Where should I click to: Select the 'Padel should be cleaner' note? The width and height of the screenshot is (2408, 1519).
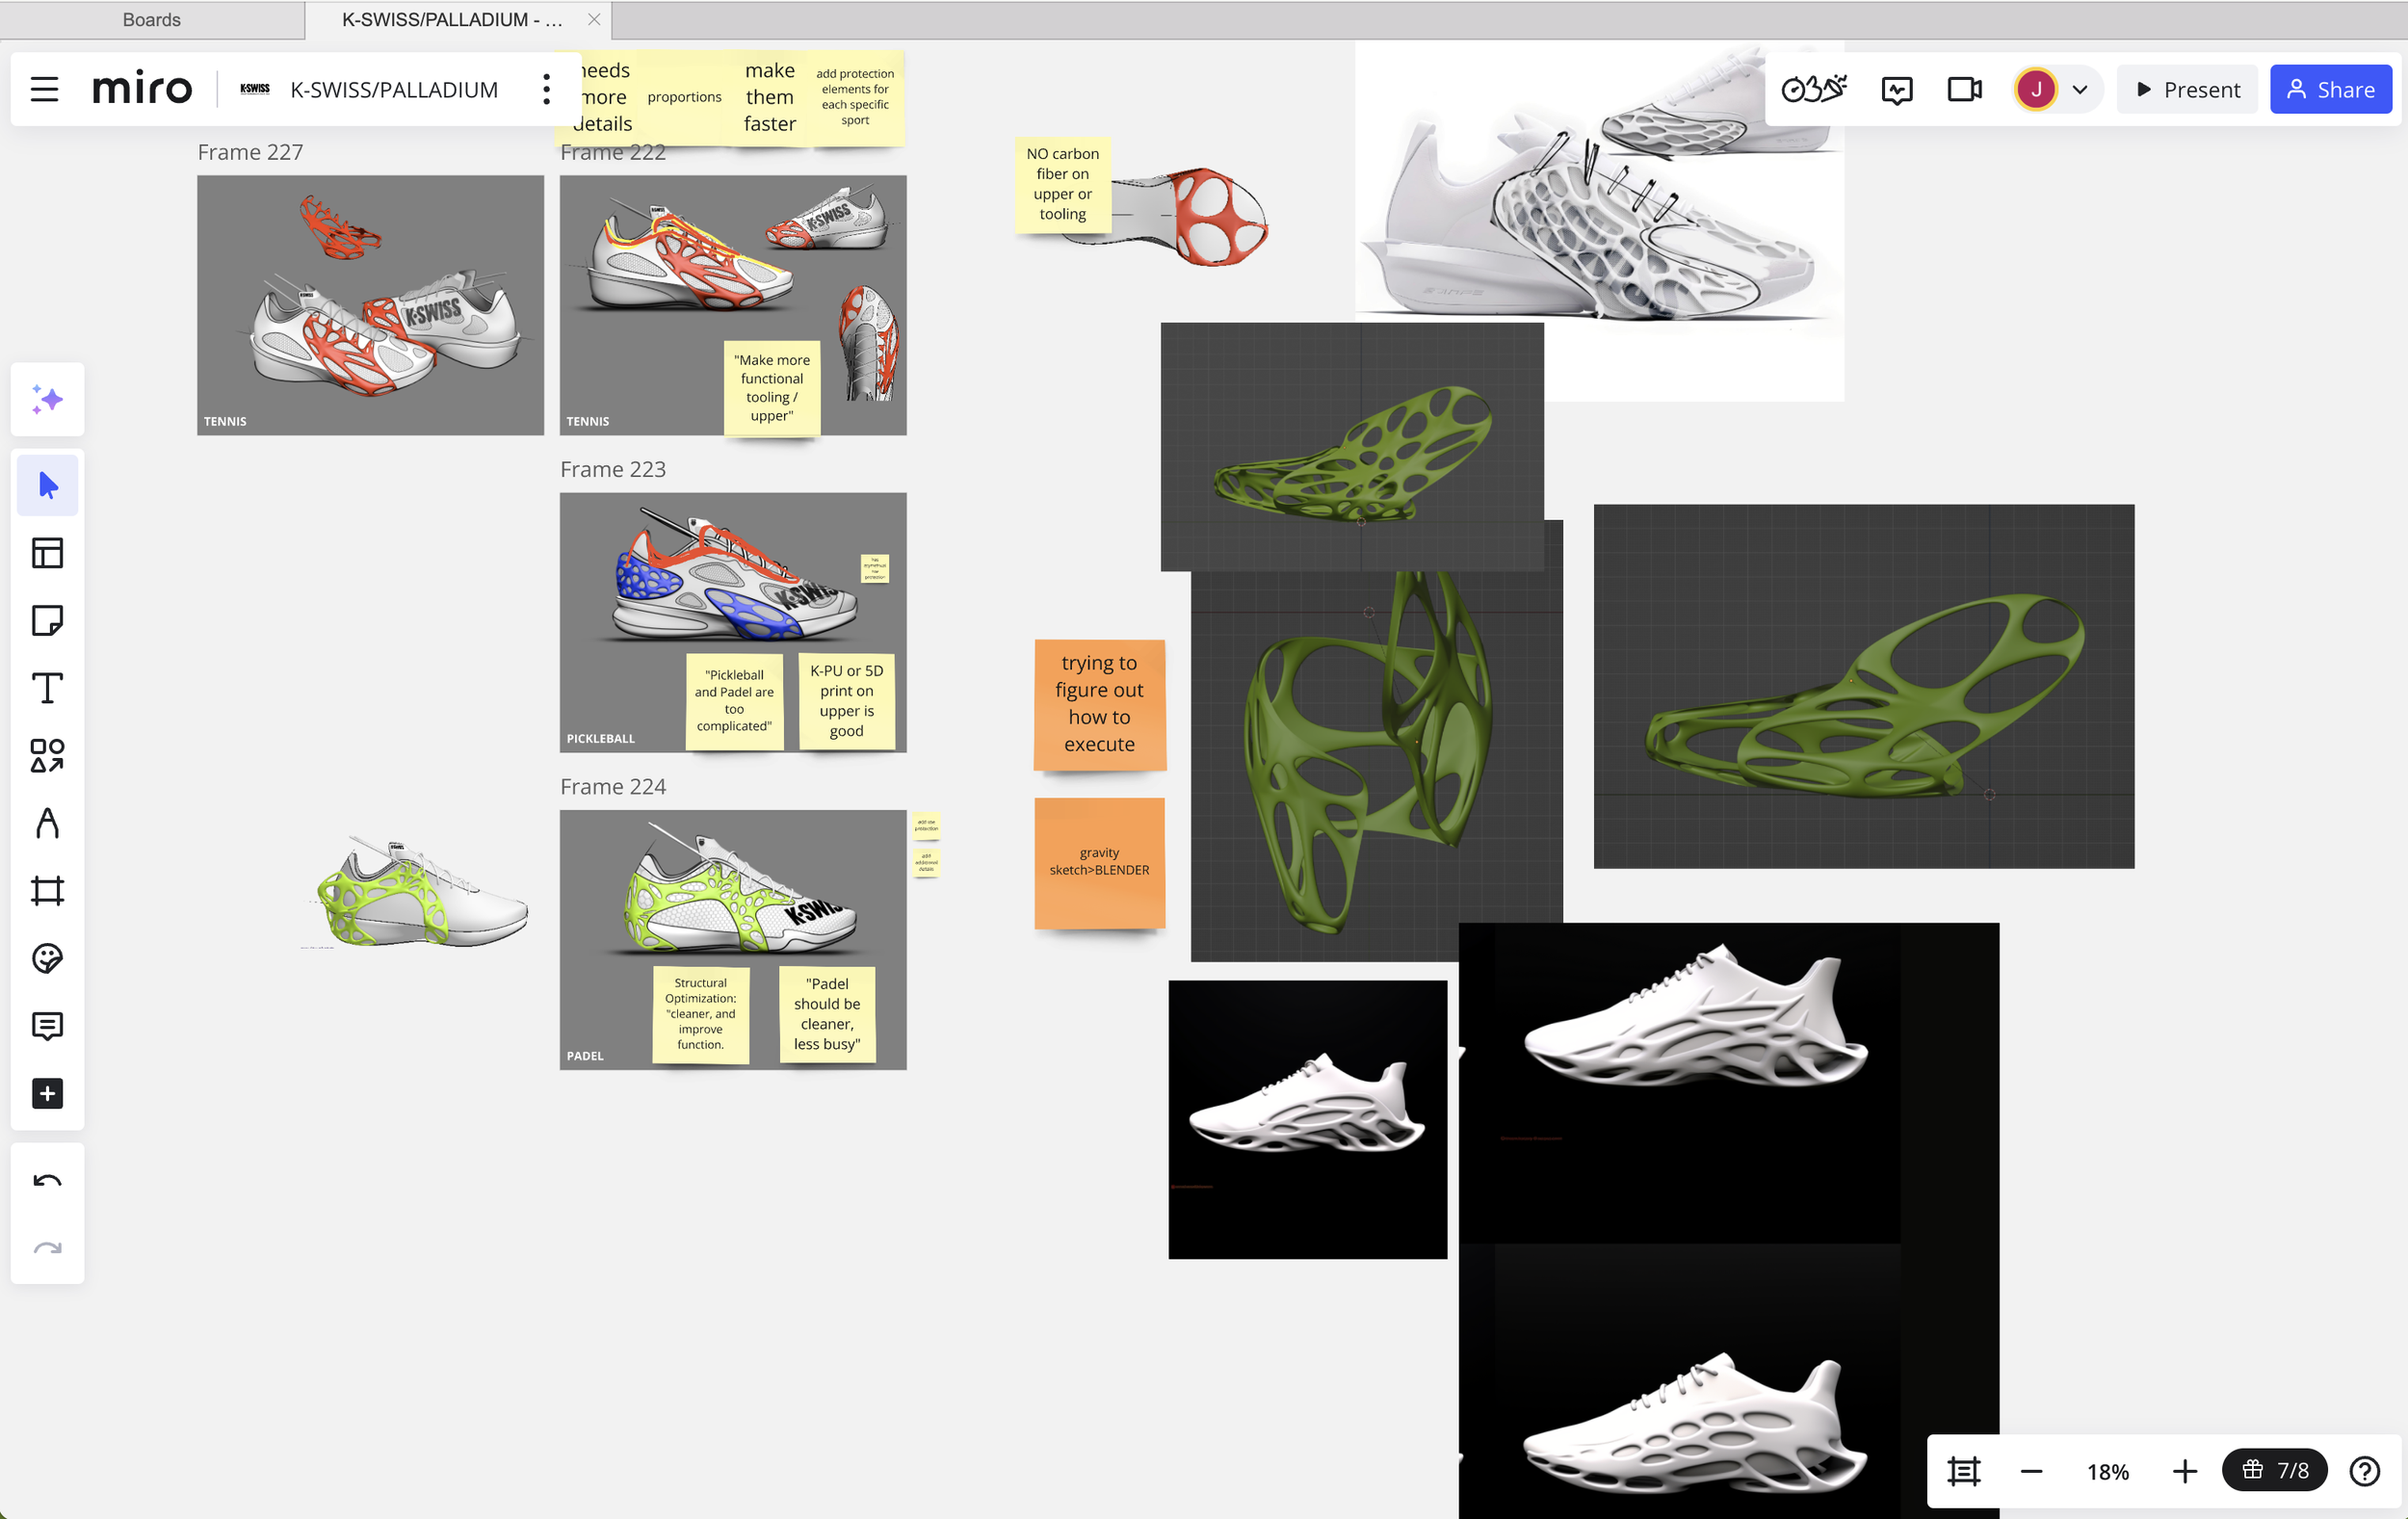point(827,1014)
